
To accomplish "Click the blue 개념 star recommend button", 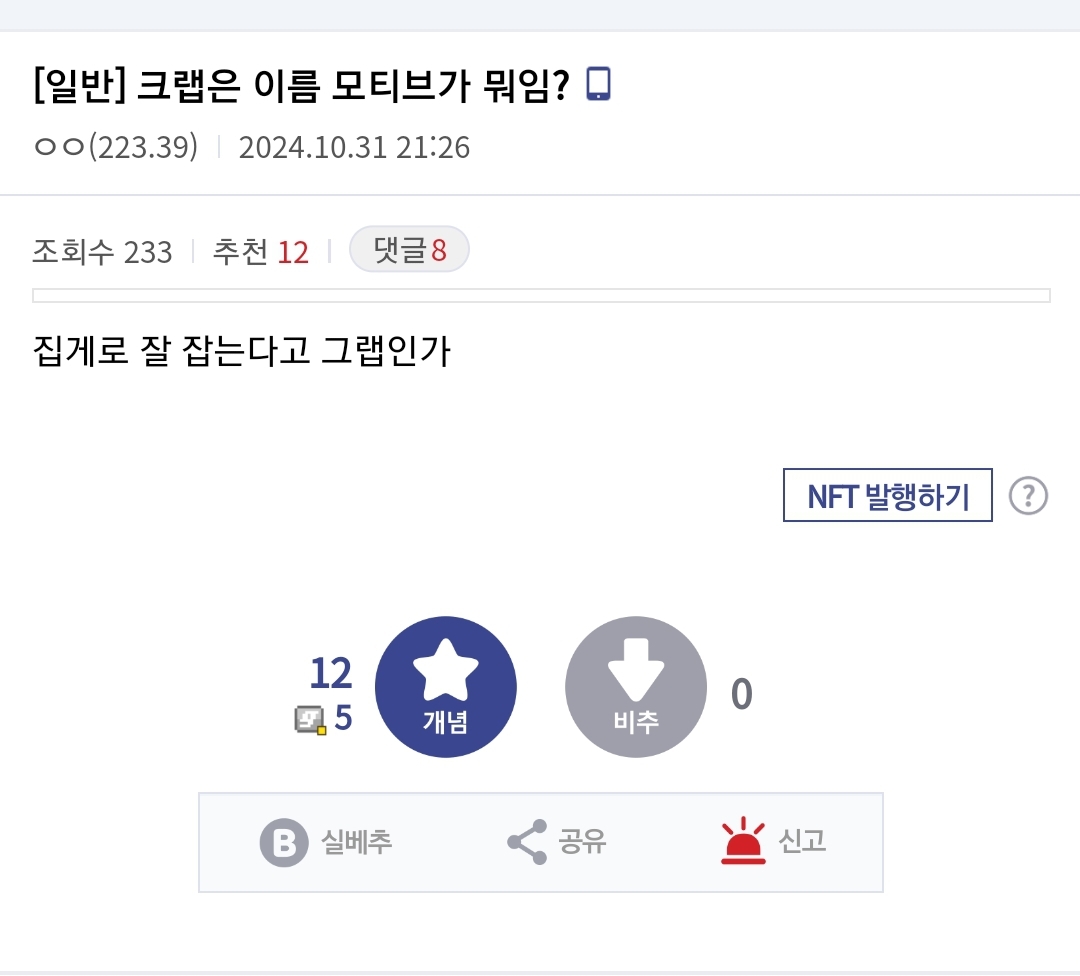I will [x=446, y=687].
